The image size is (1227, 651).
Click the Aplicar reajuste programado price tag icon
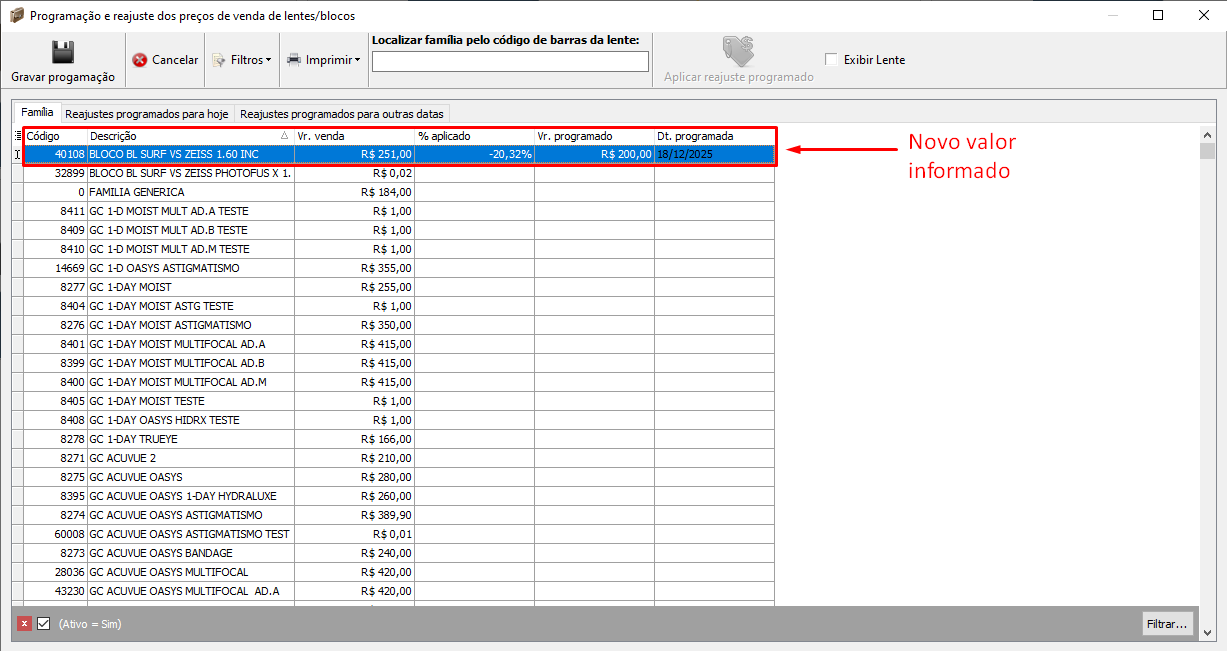pyautogui.click(x=738, y=51)
